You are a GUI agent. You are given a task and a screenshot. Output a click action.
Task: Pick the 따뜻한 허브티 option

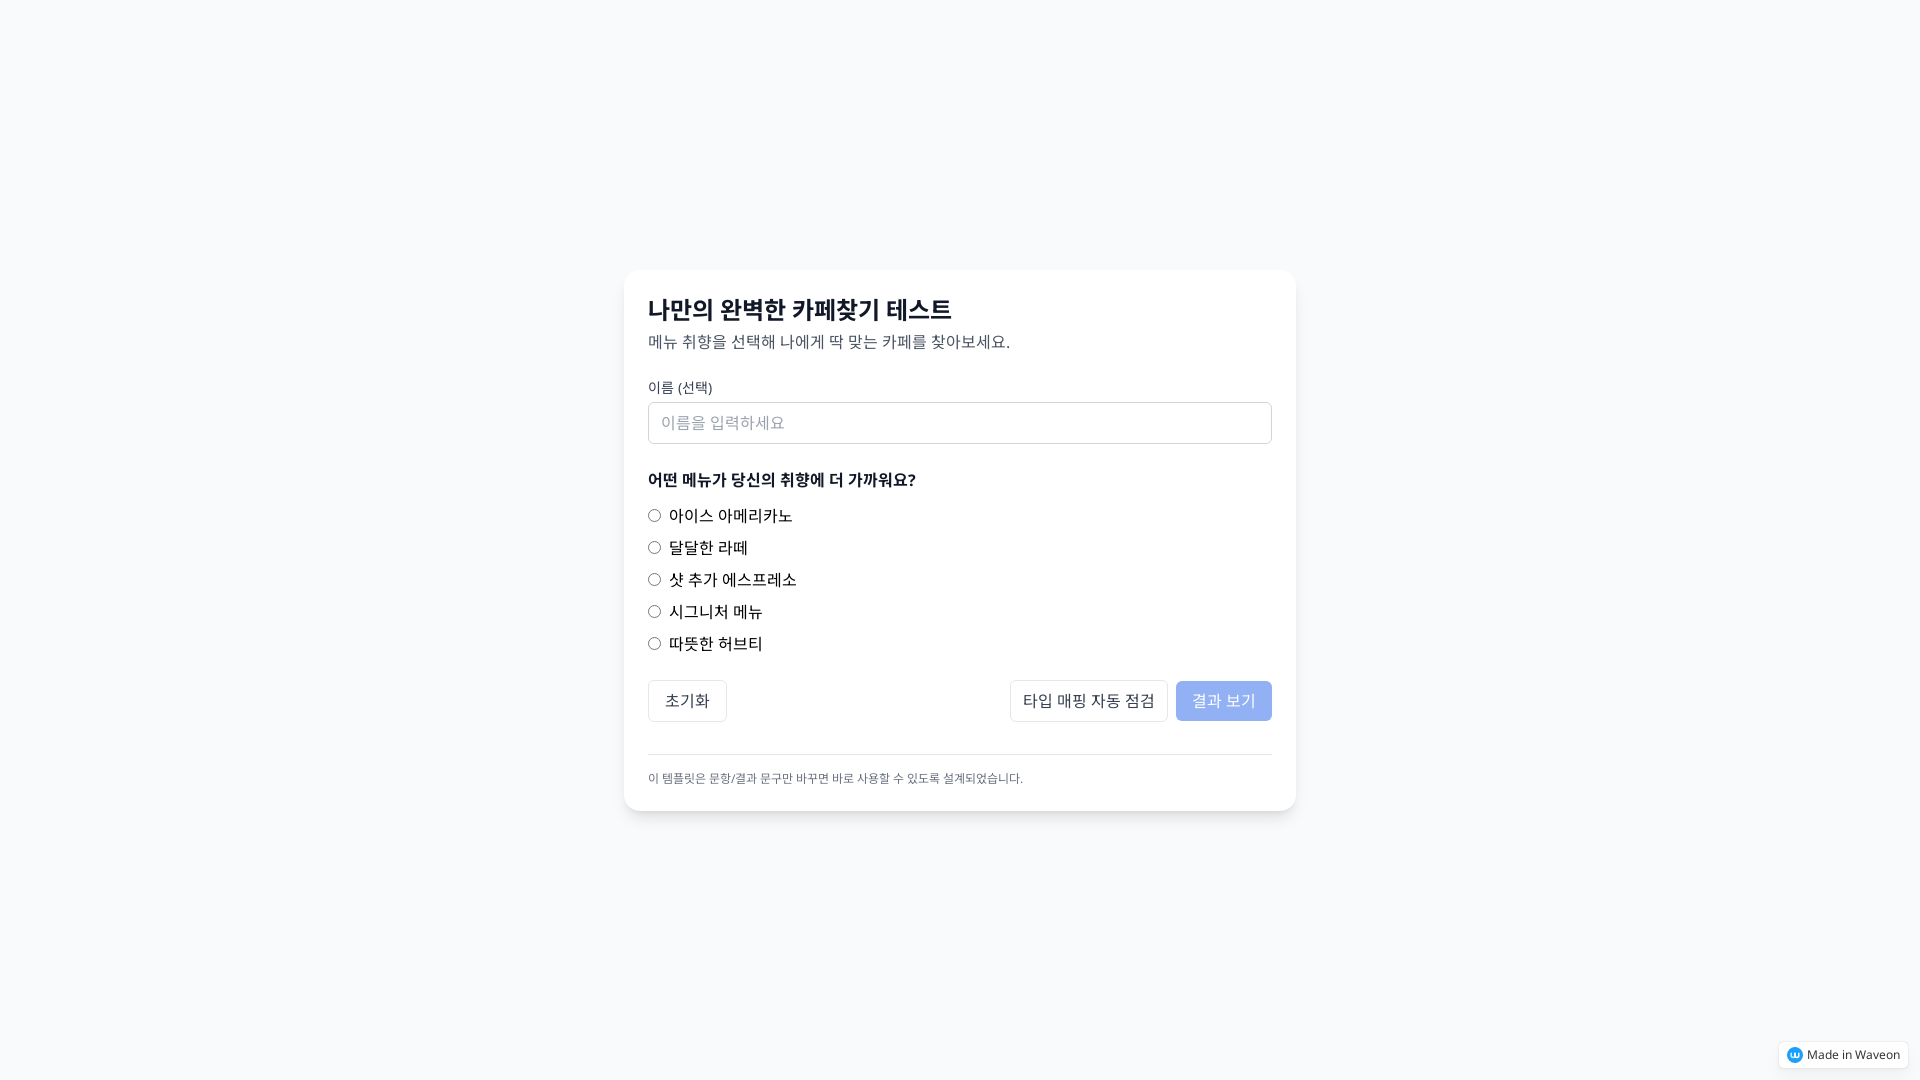[654, 643]
